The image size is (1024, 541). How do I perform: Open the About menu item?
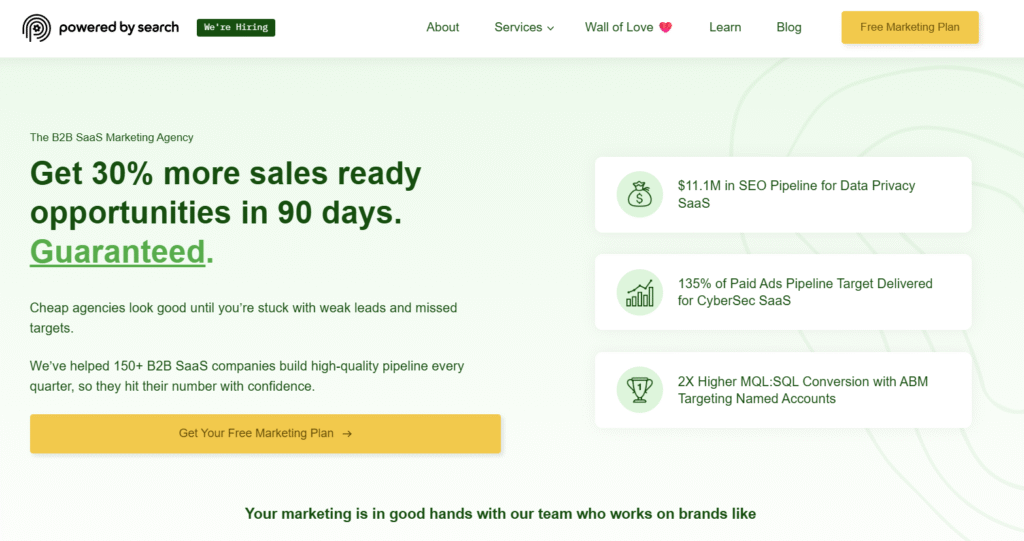(442, 27)
